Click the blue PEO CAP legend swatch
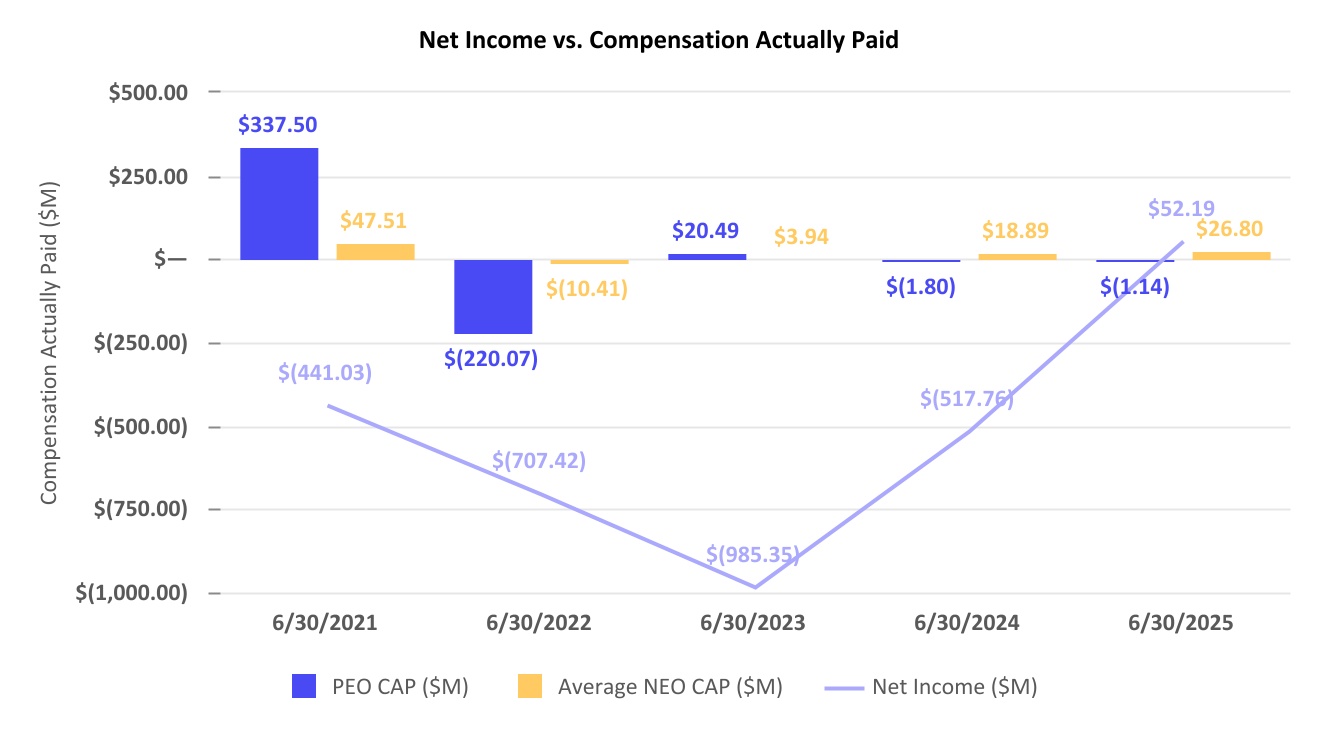The height and width of the screenshot is (740, 1320). (x=304, y=686)
